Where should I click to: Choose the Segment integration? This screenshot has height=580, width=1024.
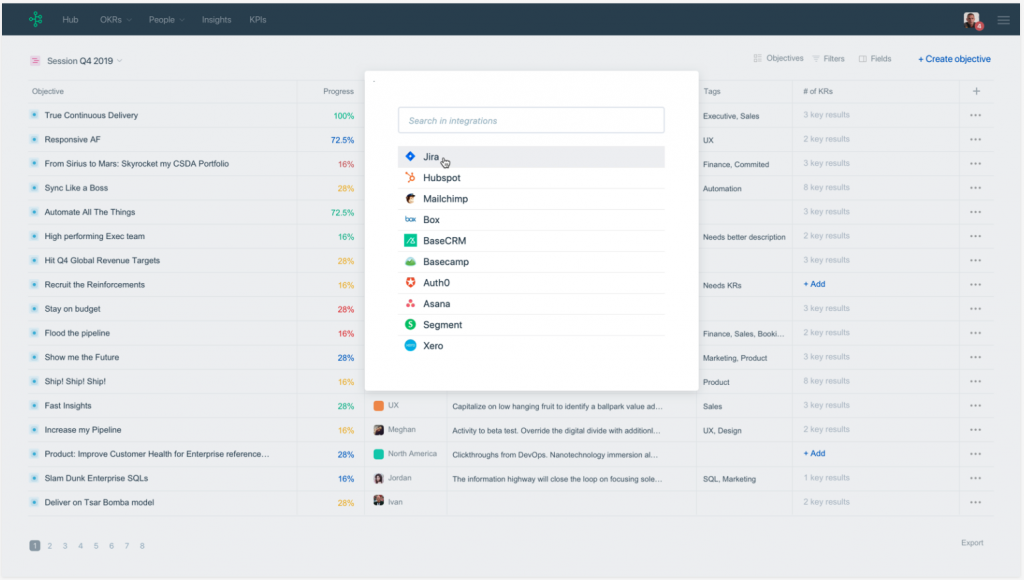point(531,325)
